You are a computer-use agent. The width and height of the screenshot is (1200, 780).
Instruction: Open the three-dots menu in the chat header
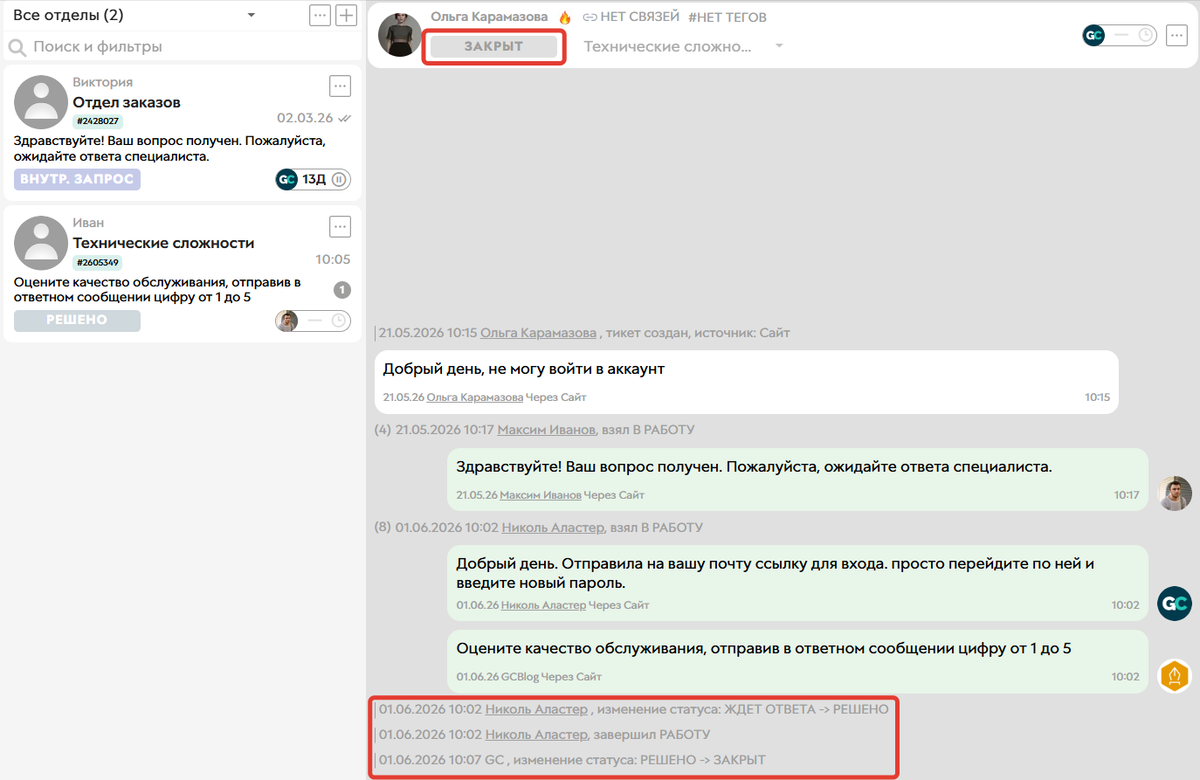click(x=1175, y=35)
